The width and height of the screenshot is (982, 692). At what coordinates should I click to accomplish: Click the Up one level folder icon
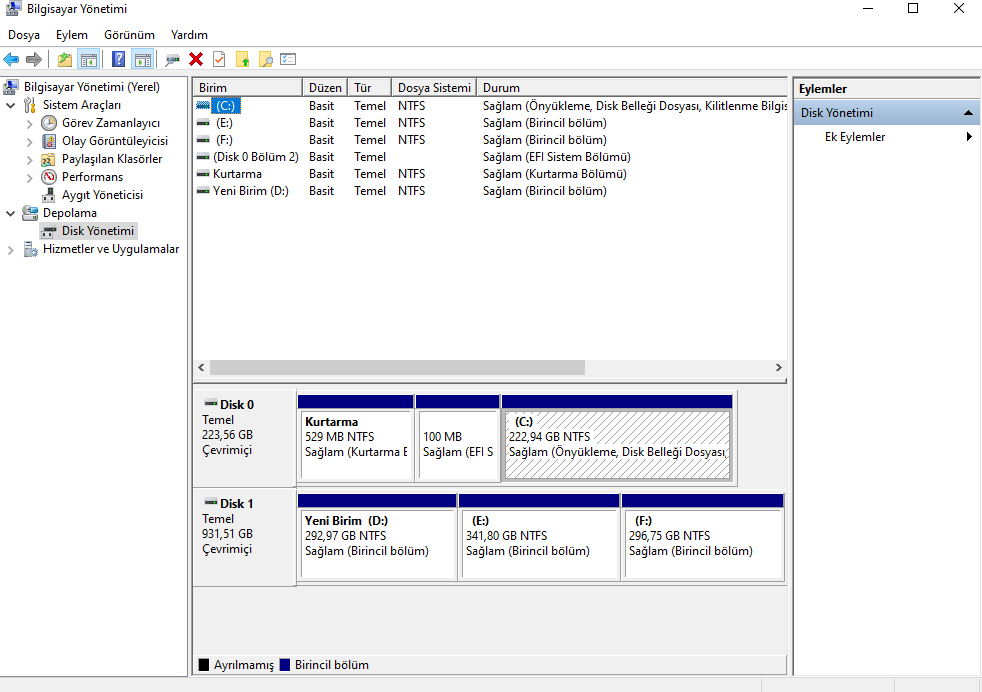[65, 59]
